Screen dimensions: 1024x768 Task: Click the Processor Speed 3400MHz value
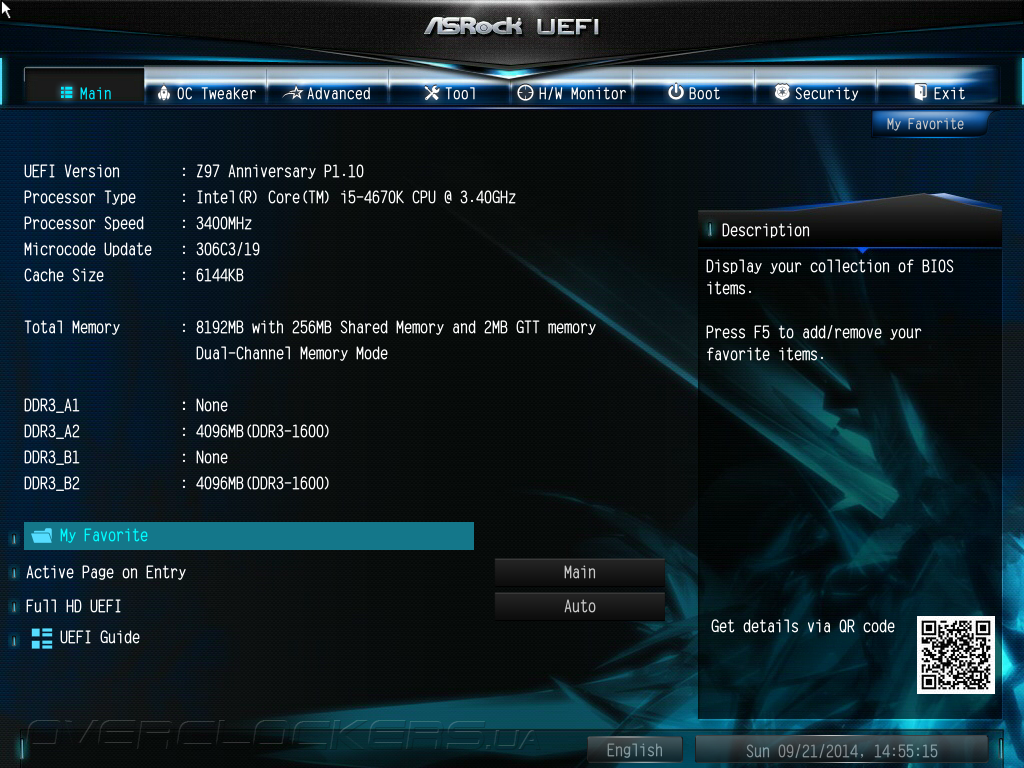[224, 223]
